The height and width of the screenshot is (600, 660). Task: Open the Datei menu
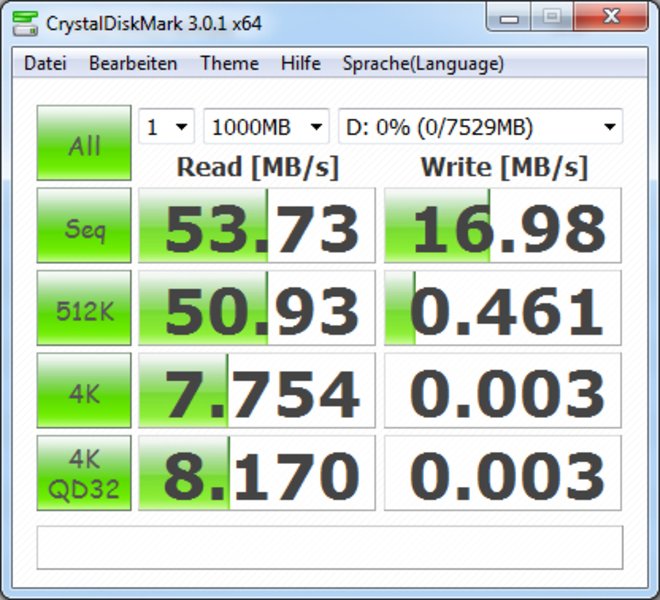pyautogui.click(x=45, y=64)
